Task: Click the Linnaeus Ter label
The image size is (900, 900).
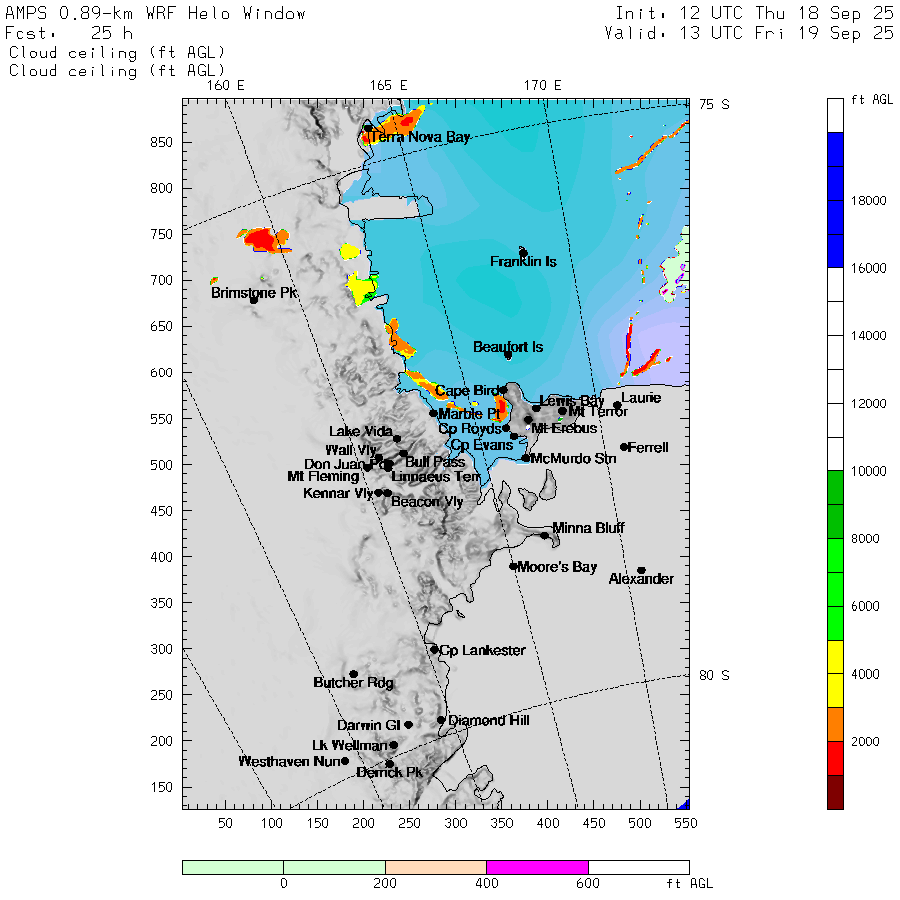Action: point(436,477)
